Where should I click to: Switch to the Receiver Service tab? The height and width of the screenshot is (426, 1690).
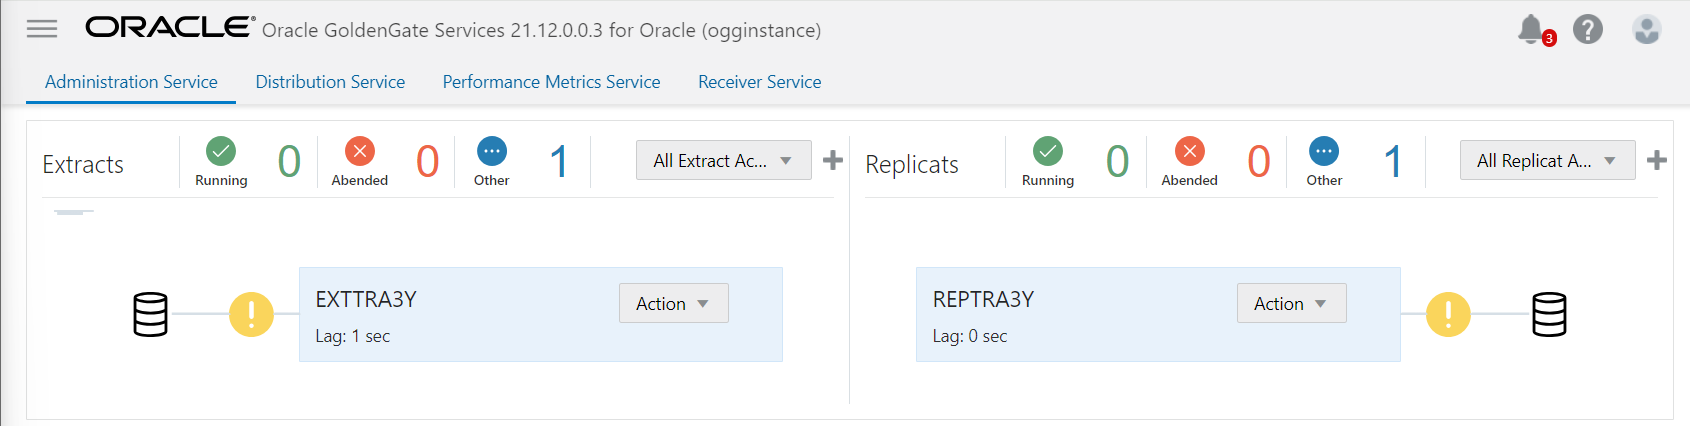tap(760, 82)
